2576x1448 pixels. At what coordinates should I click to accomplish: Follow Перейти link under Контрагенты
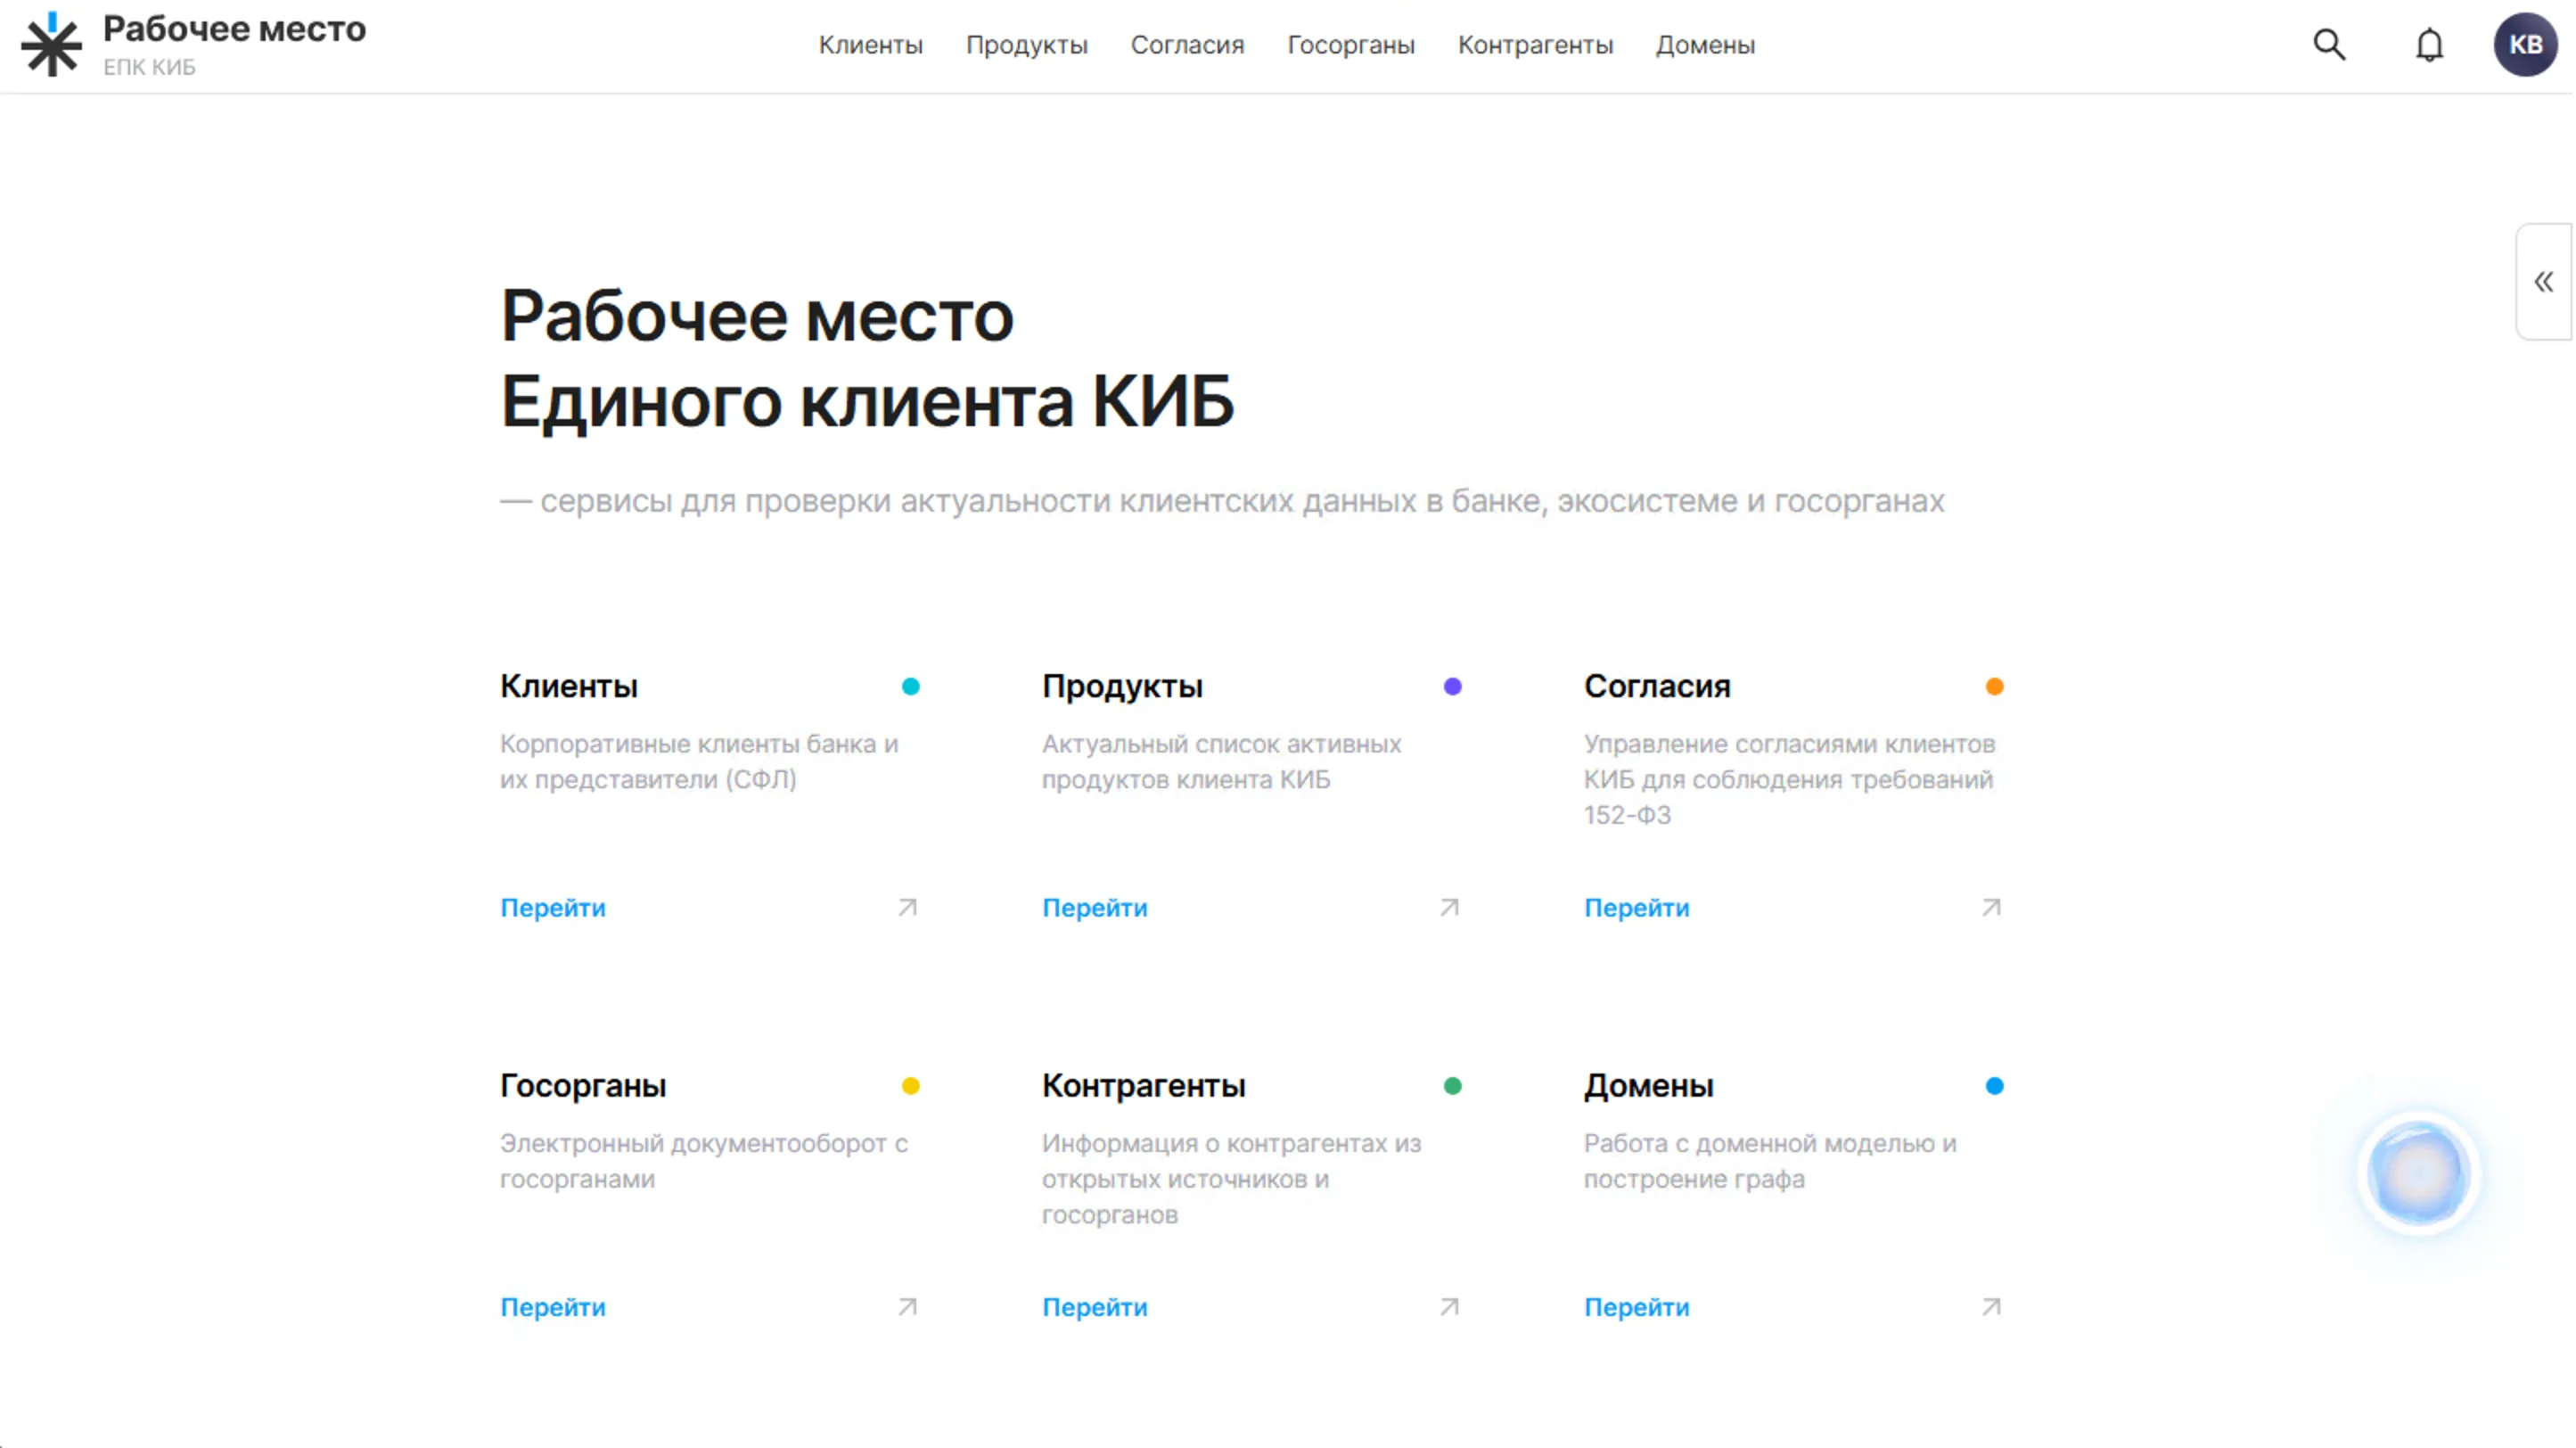pos(1095,1307)
